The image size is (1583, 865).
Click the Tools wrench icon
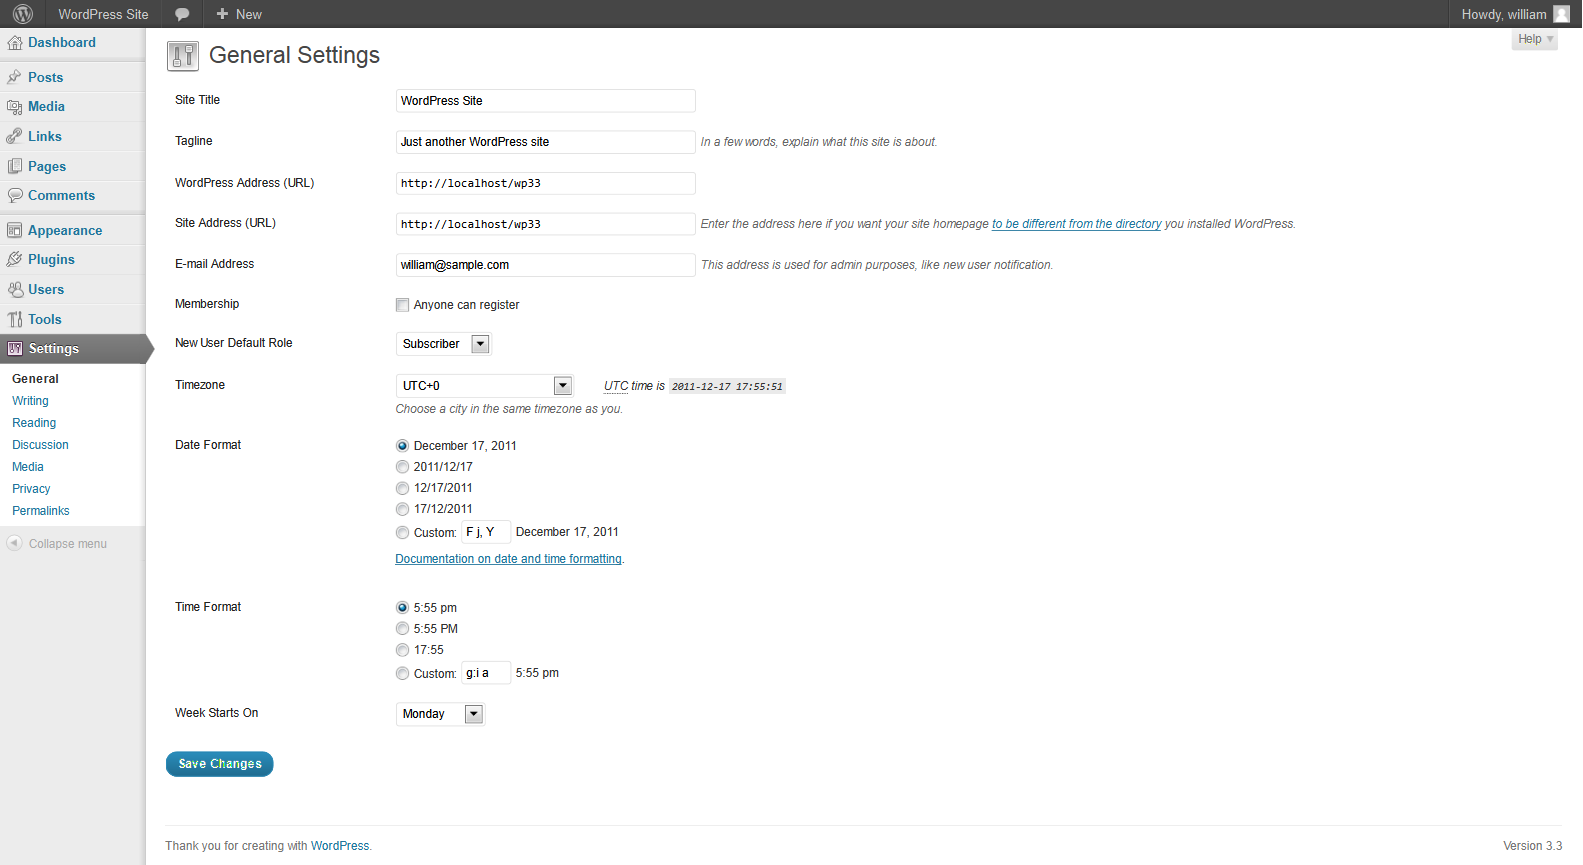pyautogui.click(x=15, y=319)
